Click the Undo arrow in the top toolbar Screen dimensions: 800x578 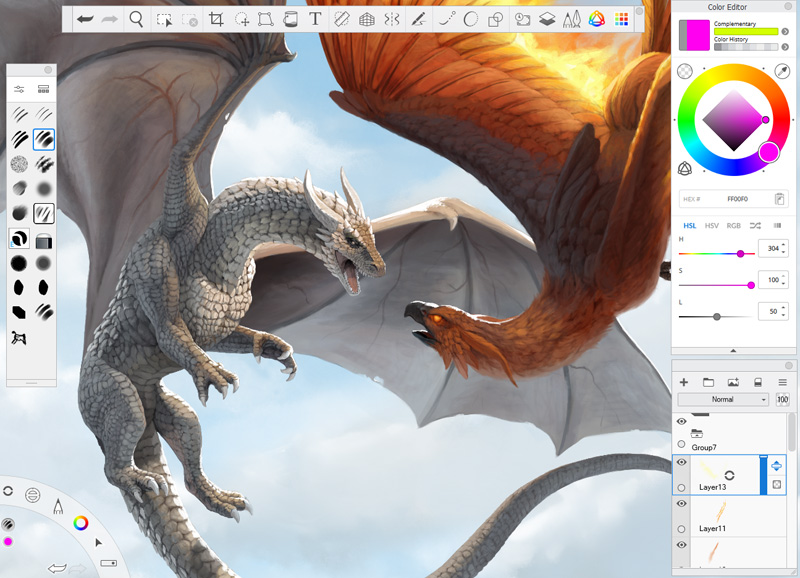[x=85, y=20]
